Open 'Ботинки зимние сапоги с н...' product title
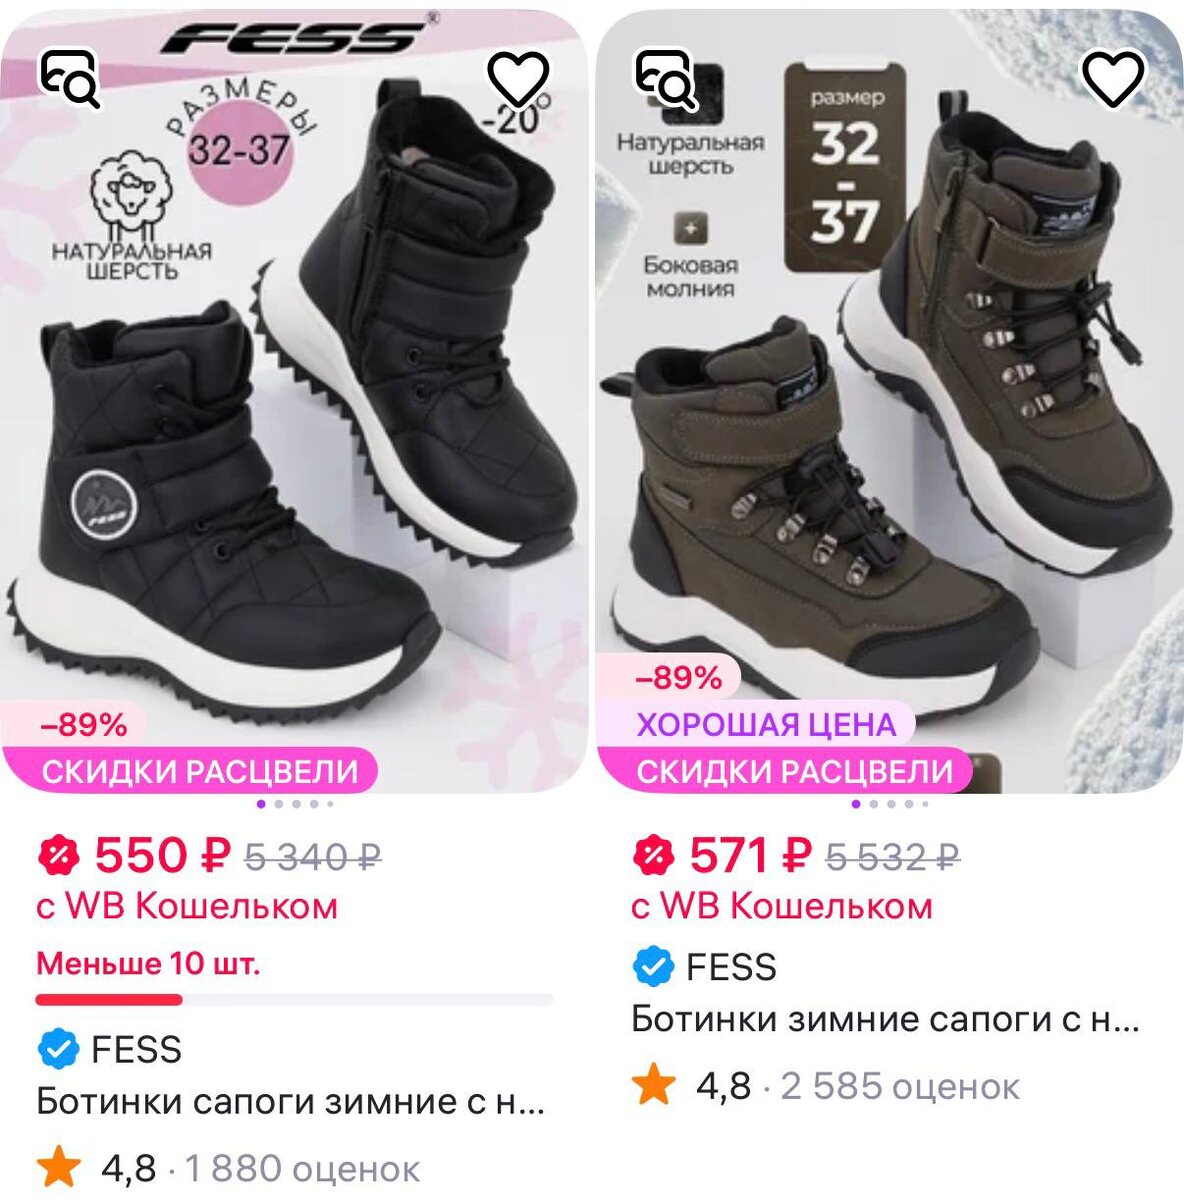Image resolution: width=1184 pixels, height=1200 pixels. 886,1020
